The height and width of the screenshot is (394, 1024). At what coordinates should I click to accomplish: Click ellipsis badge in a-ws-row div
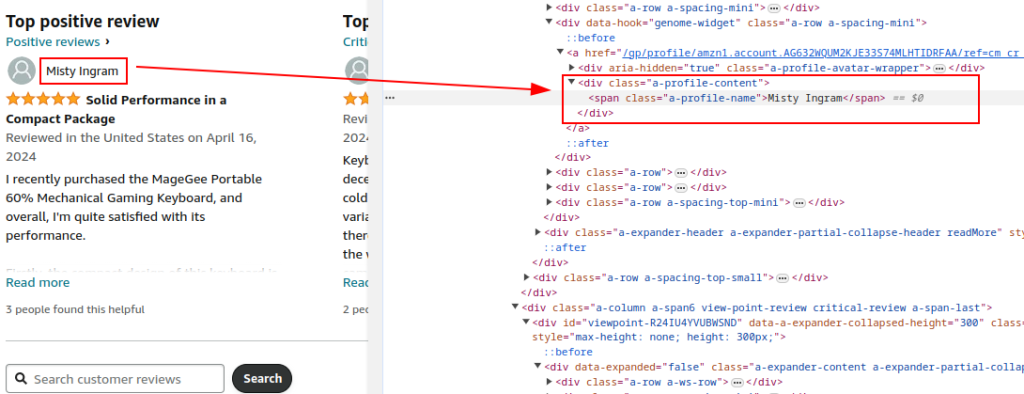737,382
